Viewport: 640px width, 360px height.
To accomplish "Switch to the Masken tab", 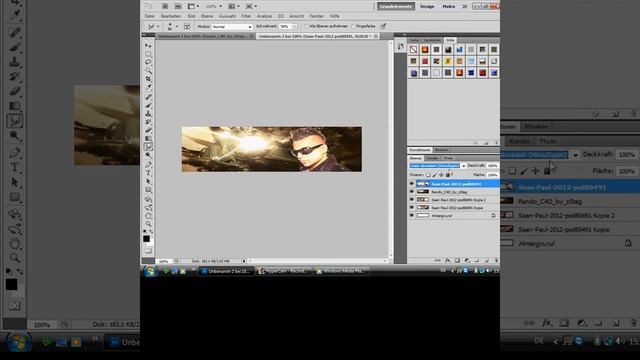I will pyautogui.click(x=442, y=150).
